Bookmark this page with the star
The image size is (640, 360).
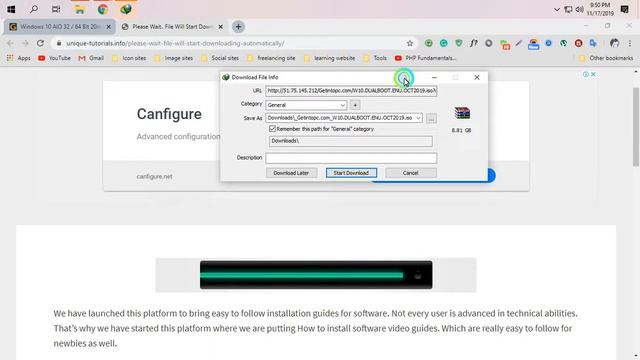click(410, 43)
